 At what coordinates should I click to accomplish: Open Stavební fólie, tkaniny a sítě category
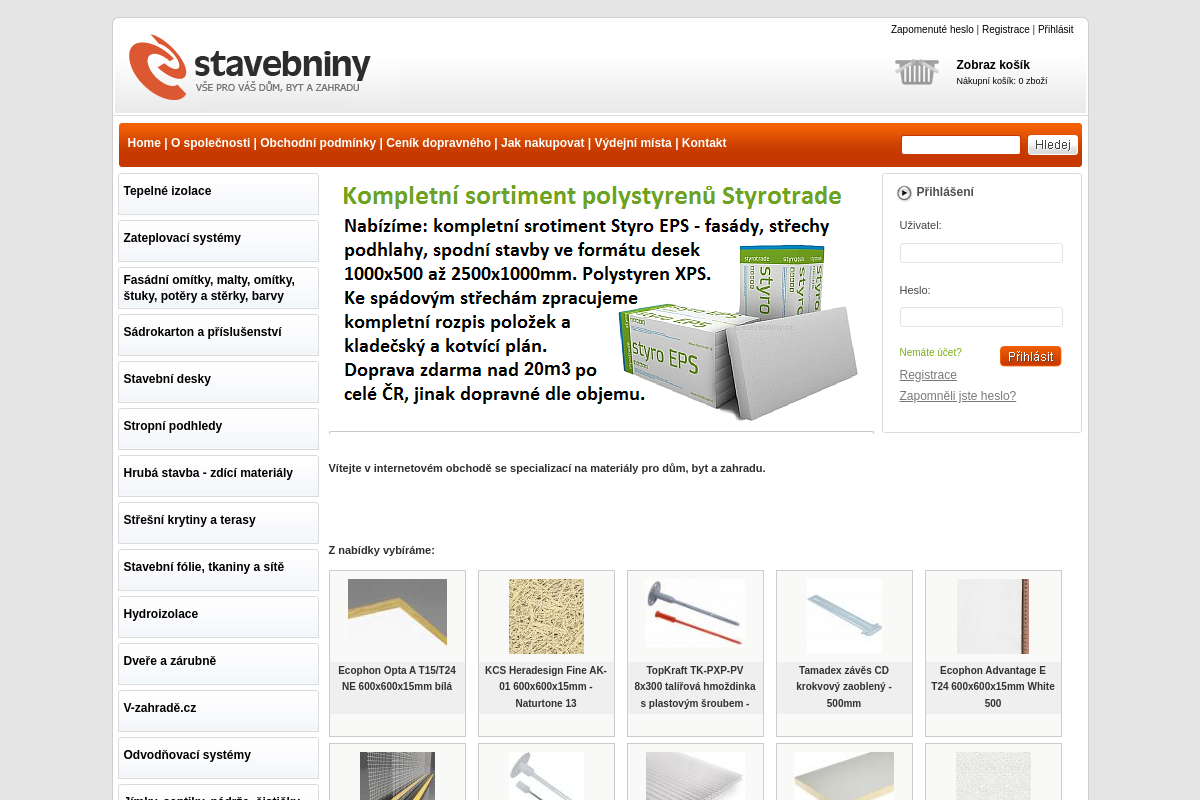coord(218,570)
